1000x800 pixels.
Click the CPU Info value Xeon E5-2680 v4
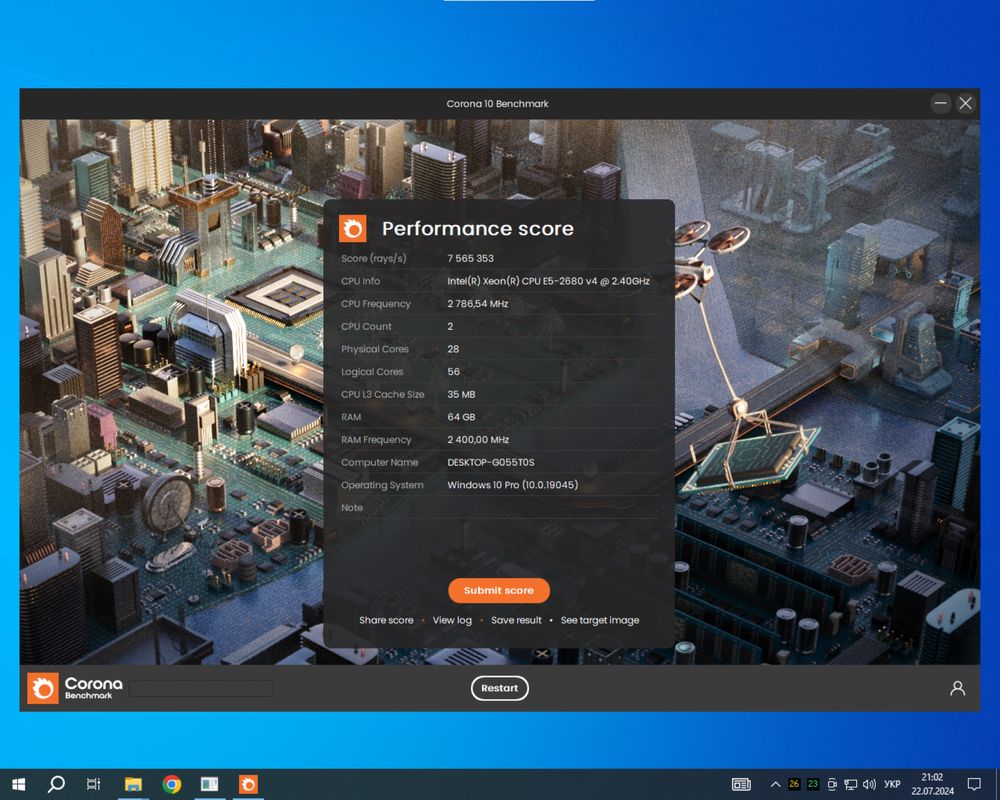click(x=548, y=281)
